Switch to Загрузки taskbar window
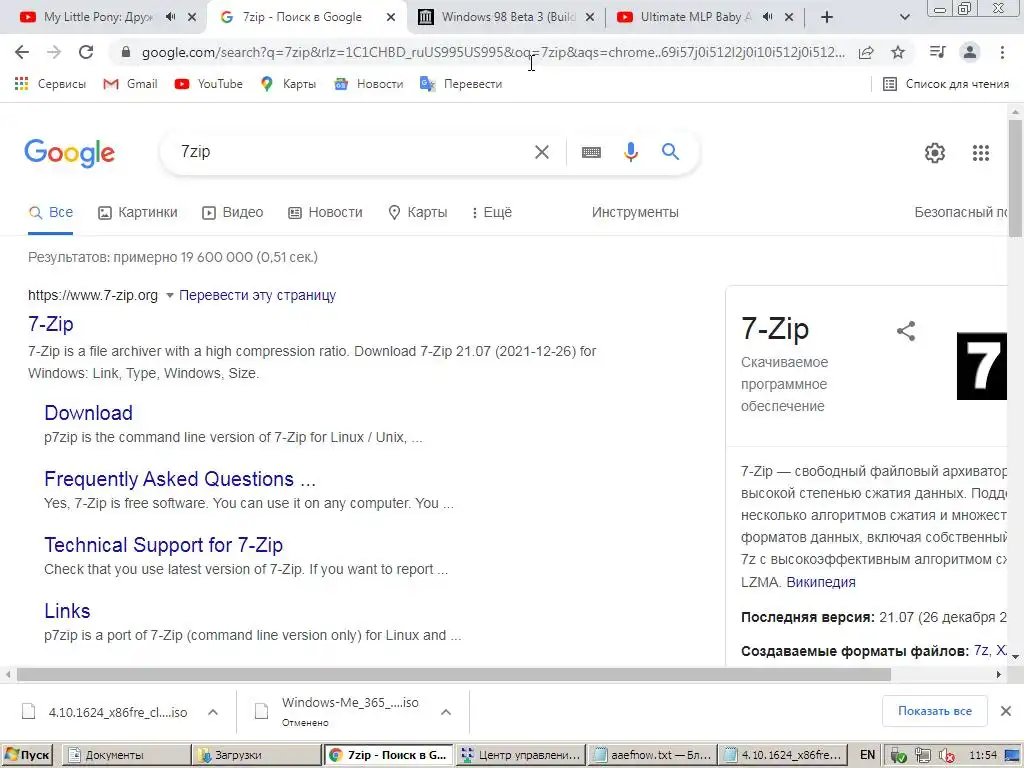 coord(257,755)
